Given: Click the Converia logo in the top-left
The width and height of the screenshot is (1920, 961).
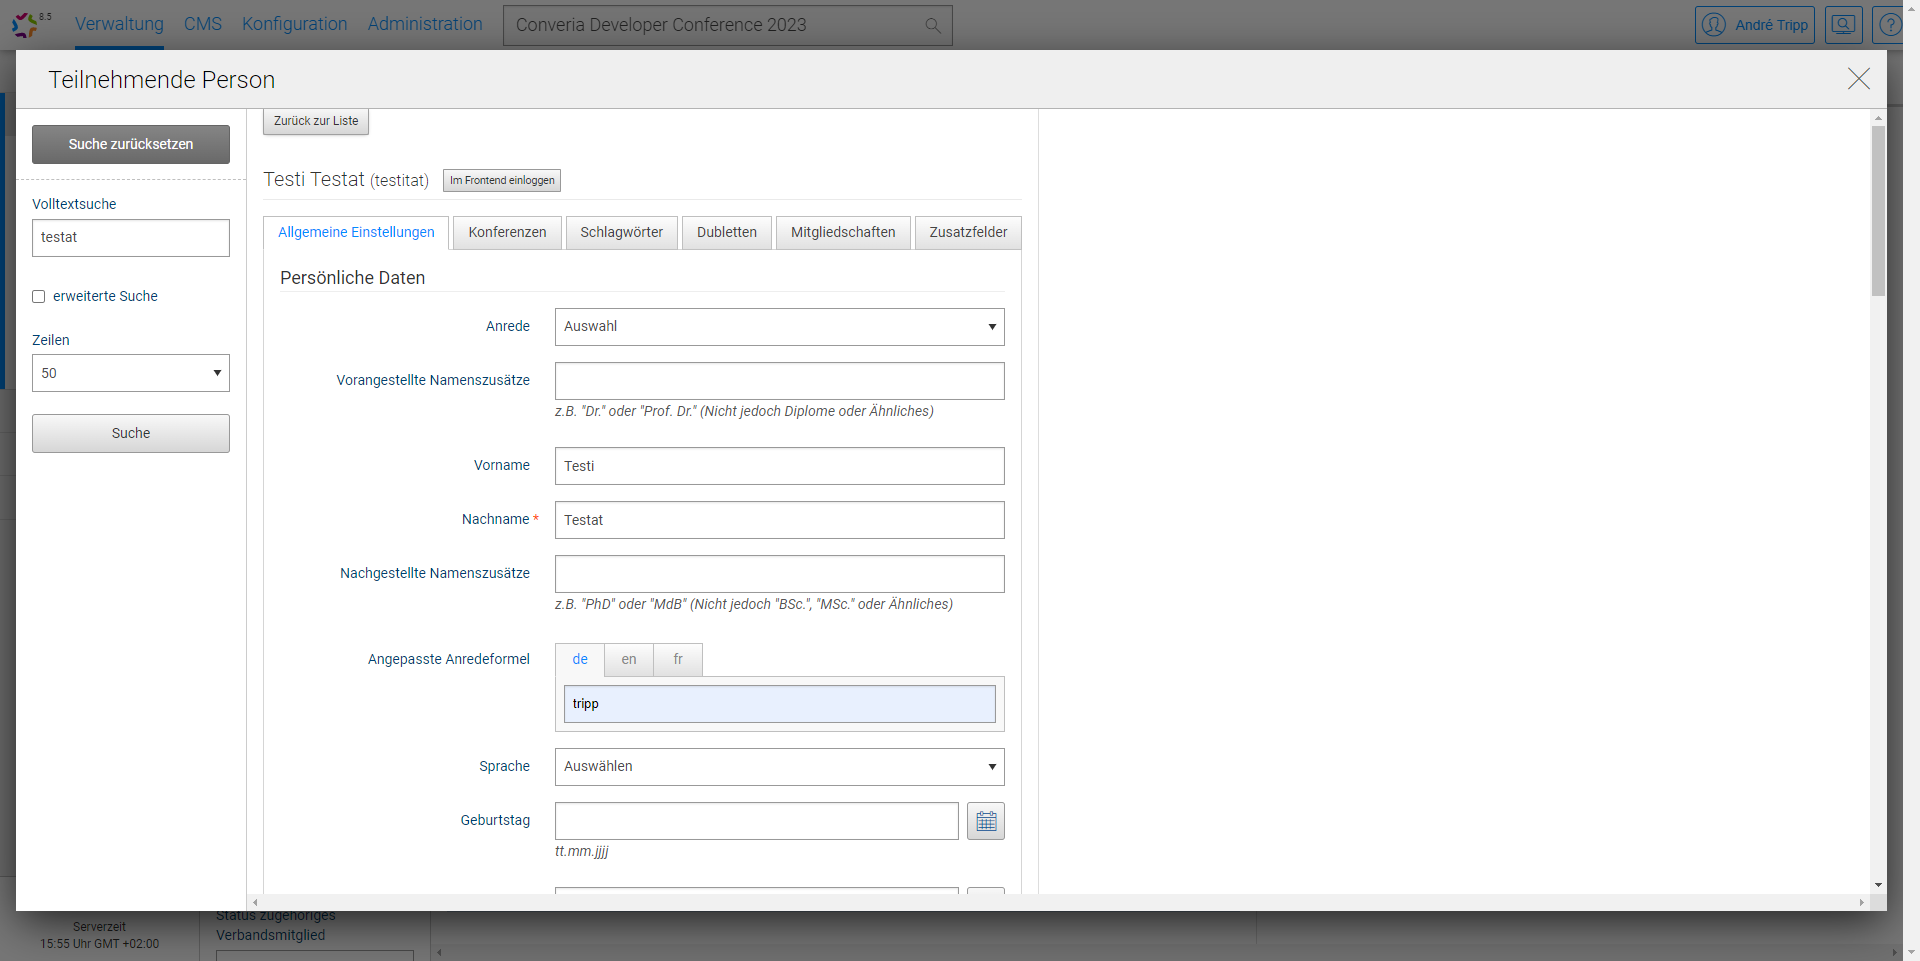Looking at the screenshot, I should [25, 24].
